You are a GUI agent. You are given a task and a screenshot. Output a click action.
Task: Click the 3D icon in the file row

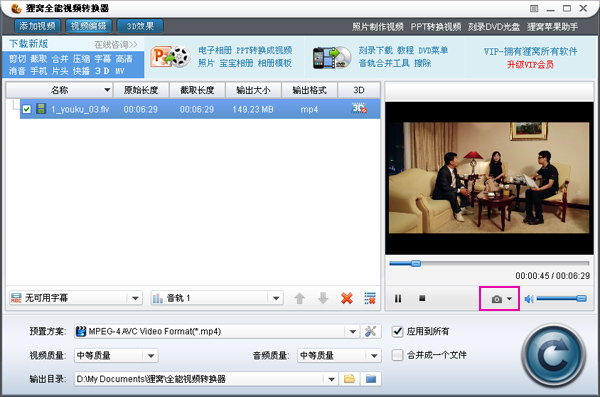pos(359,108)
